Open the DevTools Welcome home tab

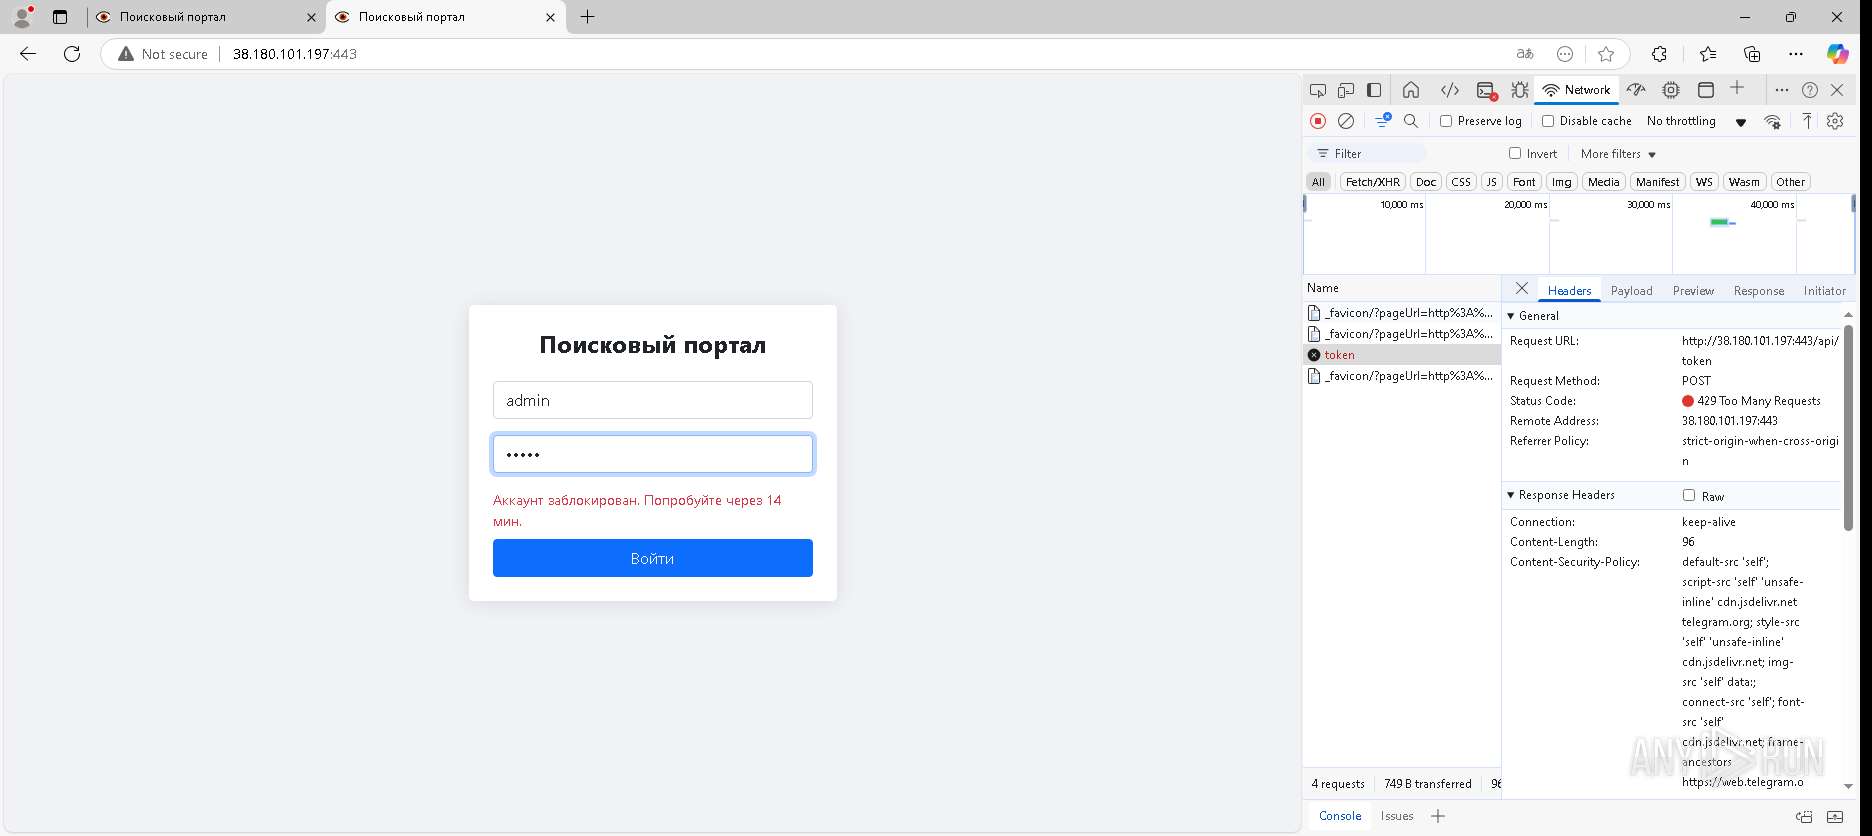pos(1411,90)
